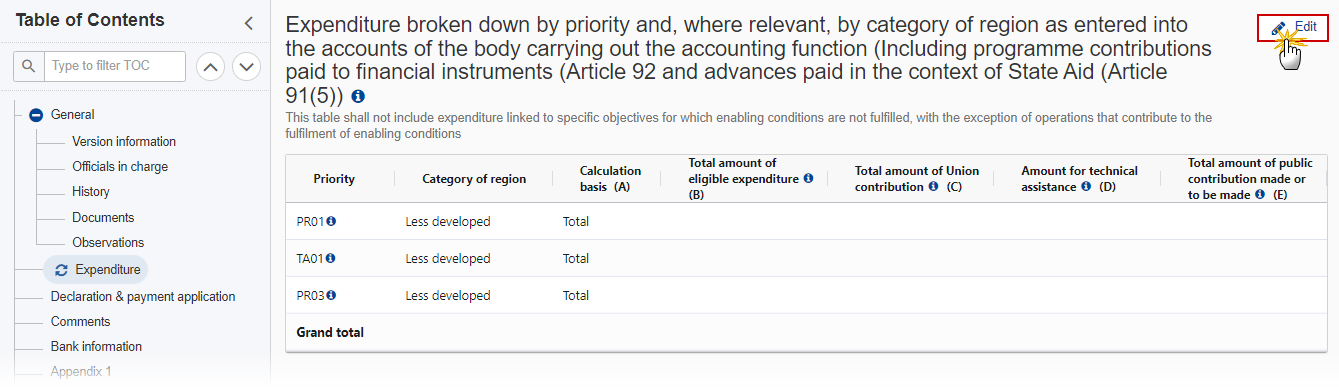Screen dimensions: 1339x387
Task: Open info icon next to PR03
Action: click(330, 295)
